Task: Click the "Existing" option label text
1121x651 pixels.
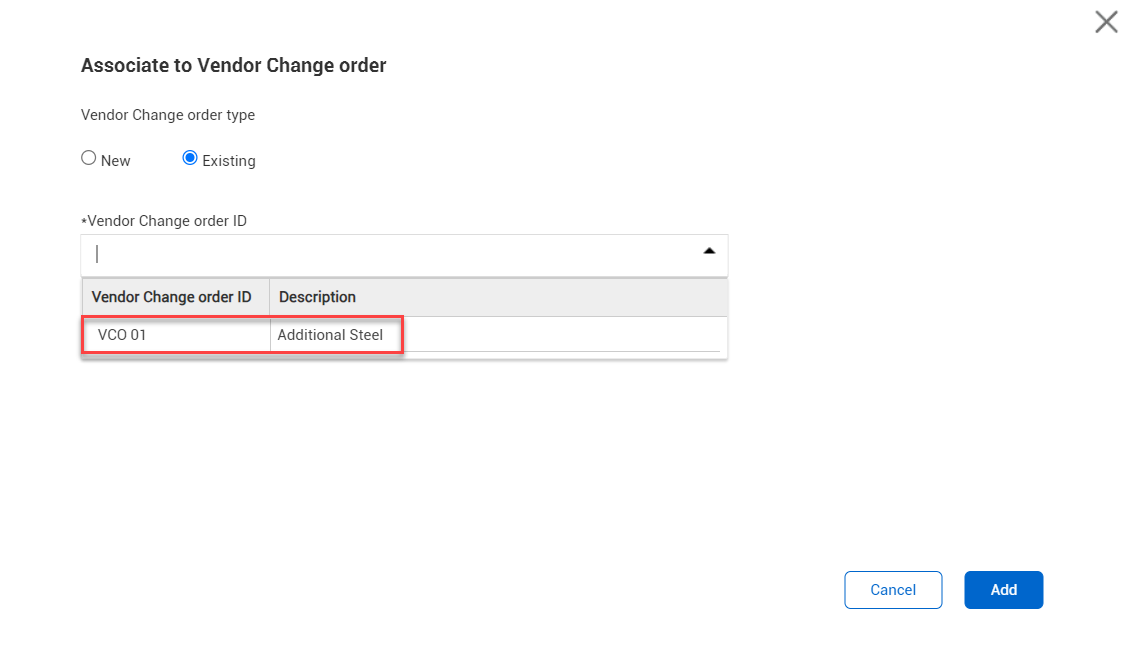Action: (x=229, y=161)
